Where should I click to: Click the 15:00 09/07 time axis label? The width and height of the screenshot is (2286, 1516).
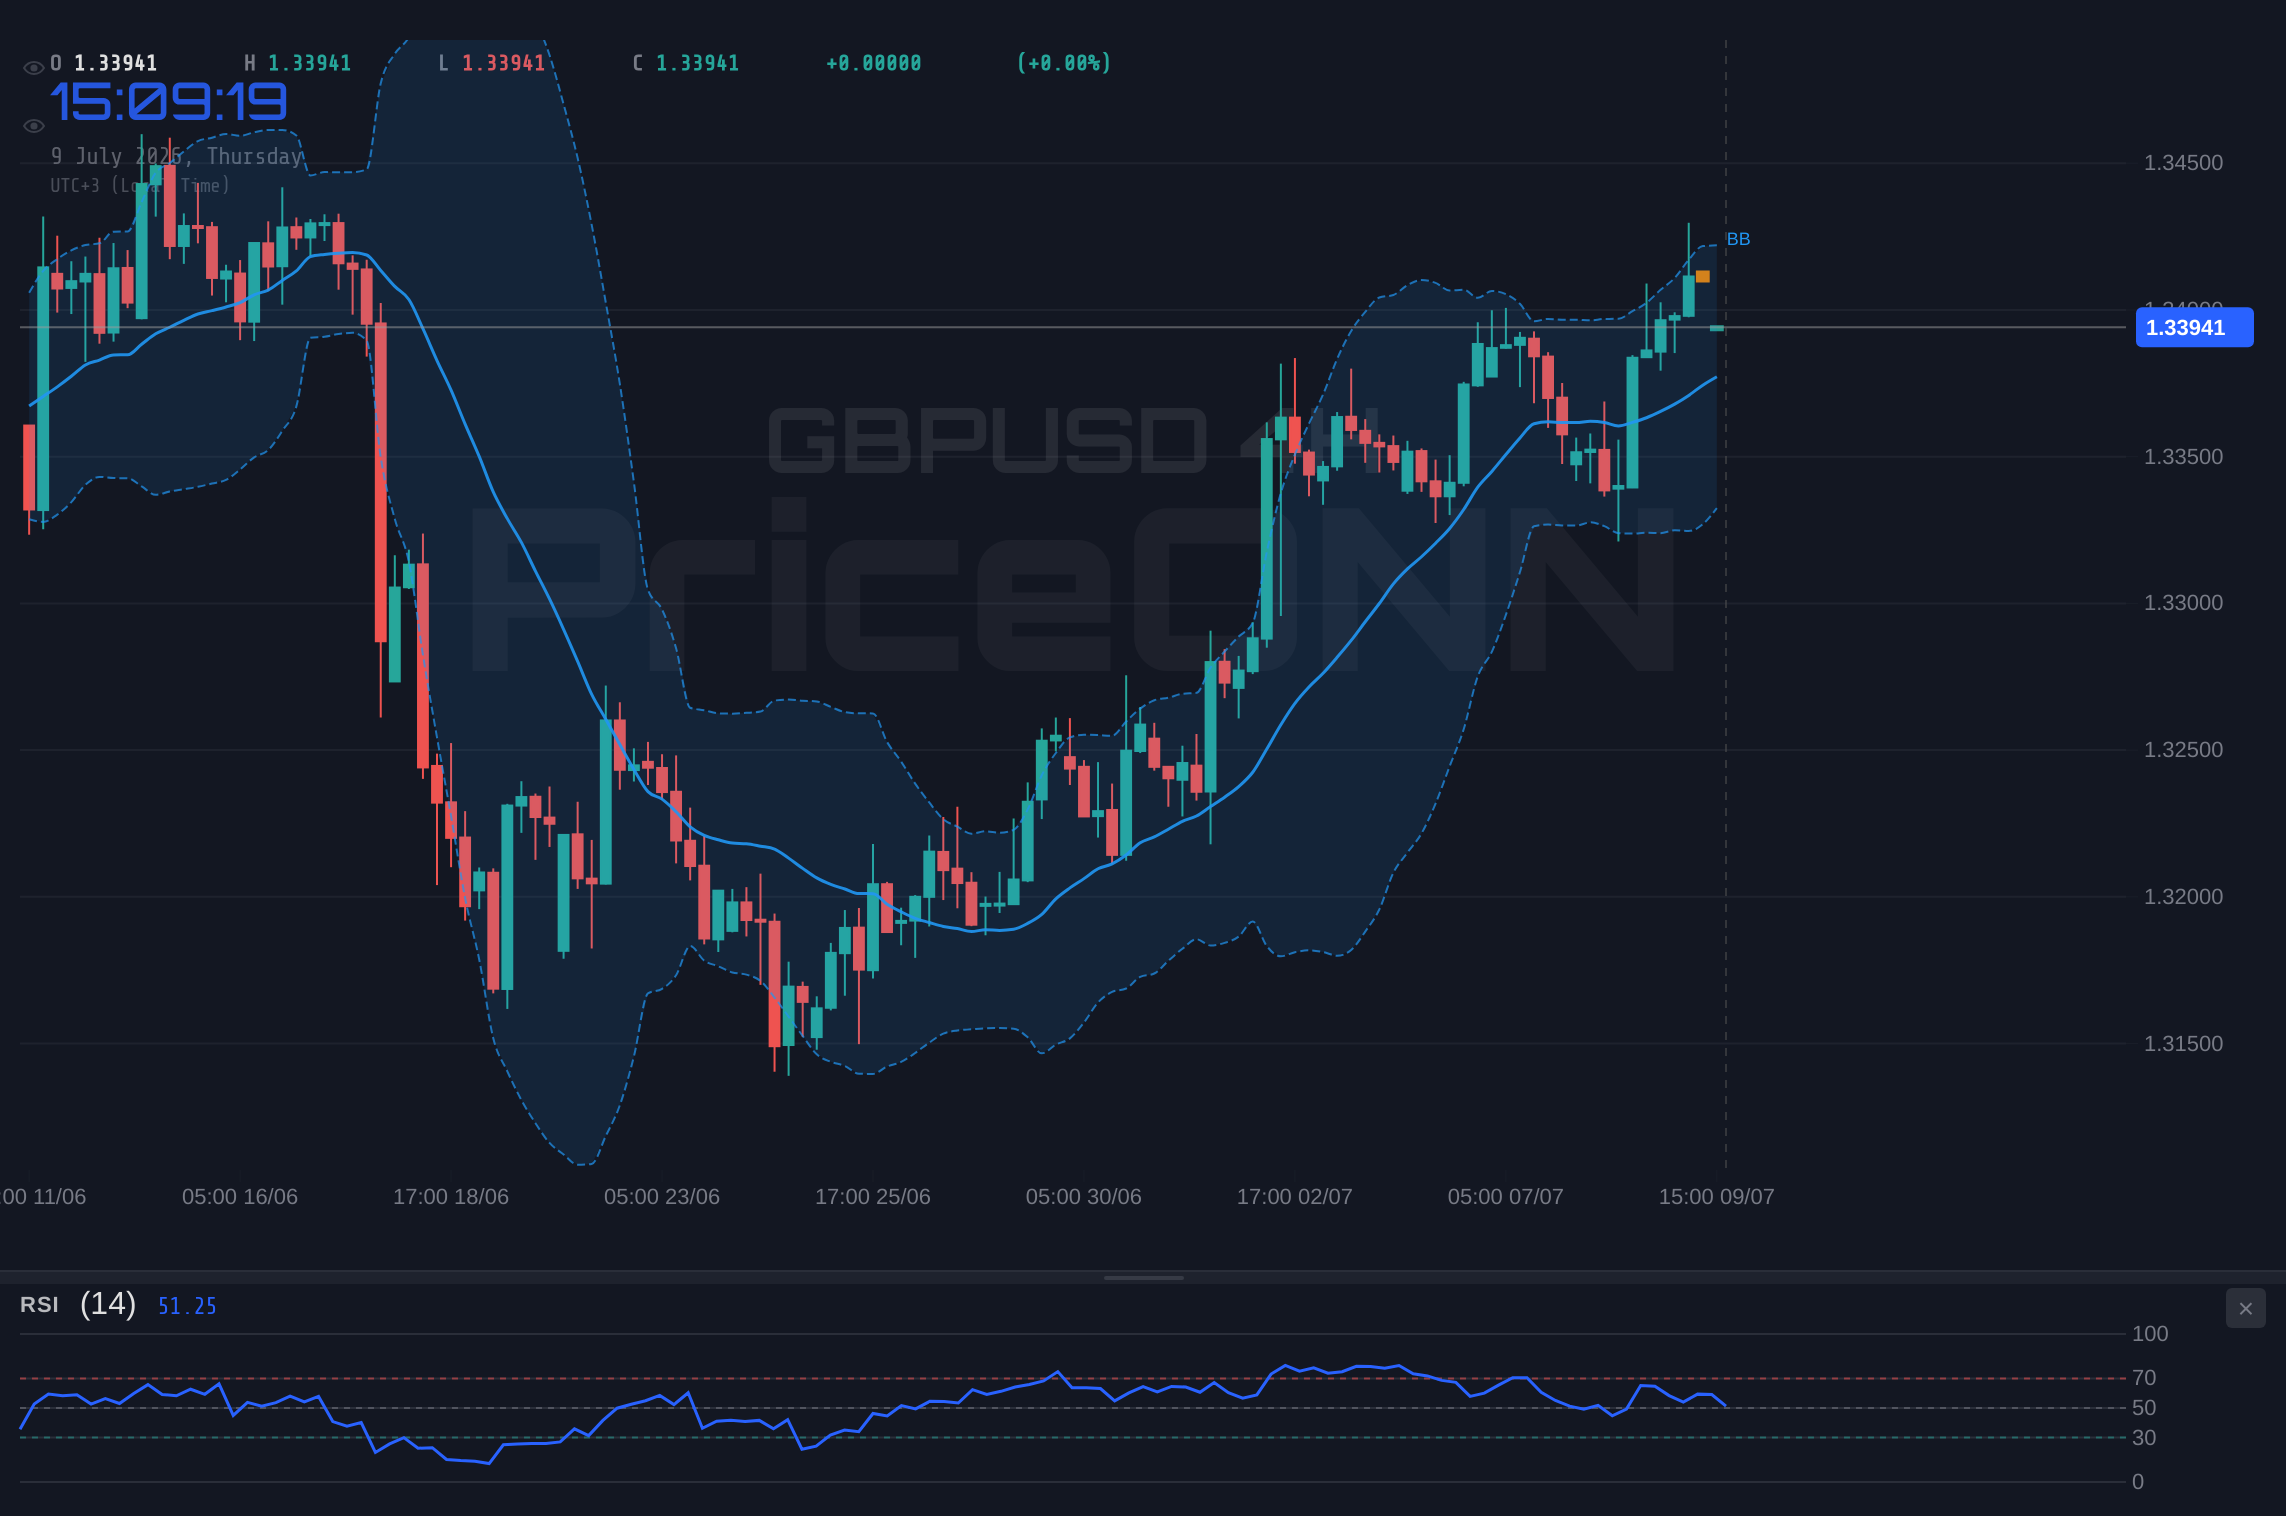[x=1717, y=1197]
